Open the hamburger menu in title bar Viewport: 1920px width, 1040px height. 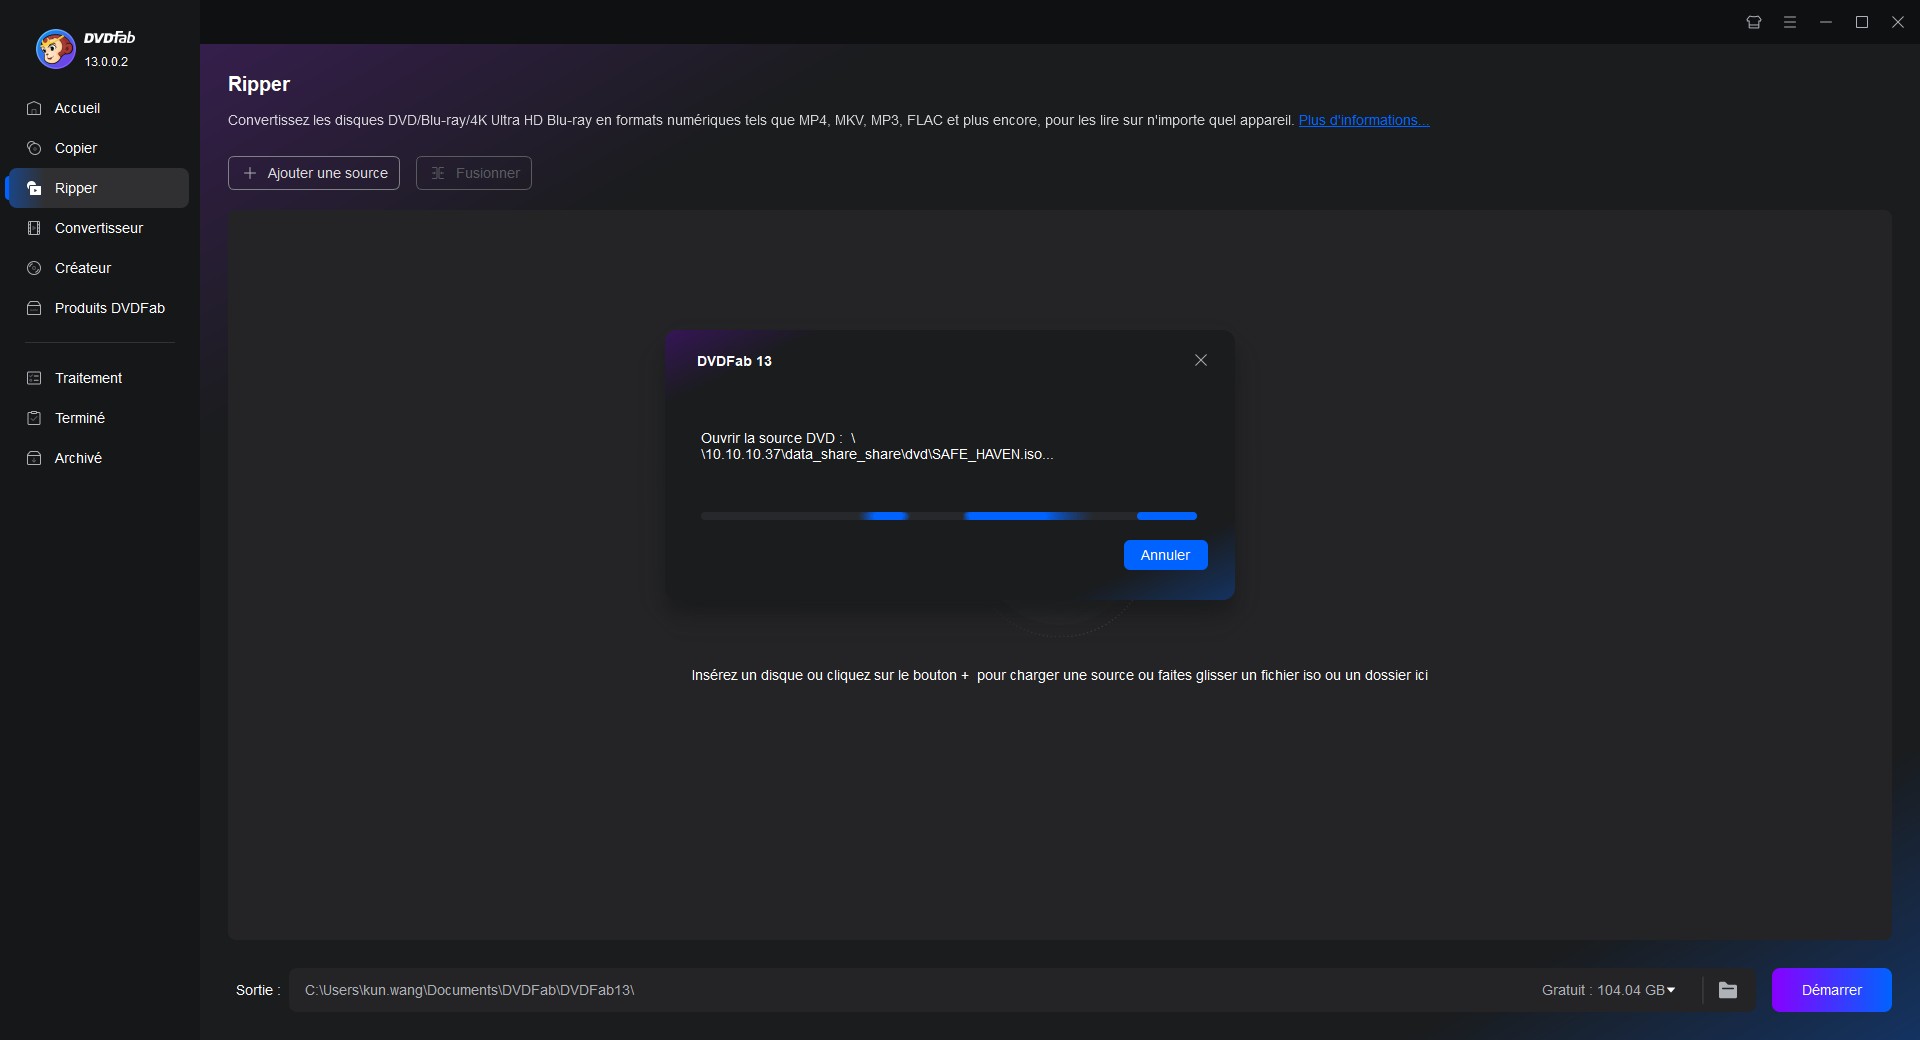tap(1790, 22)
